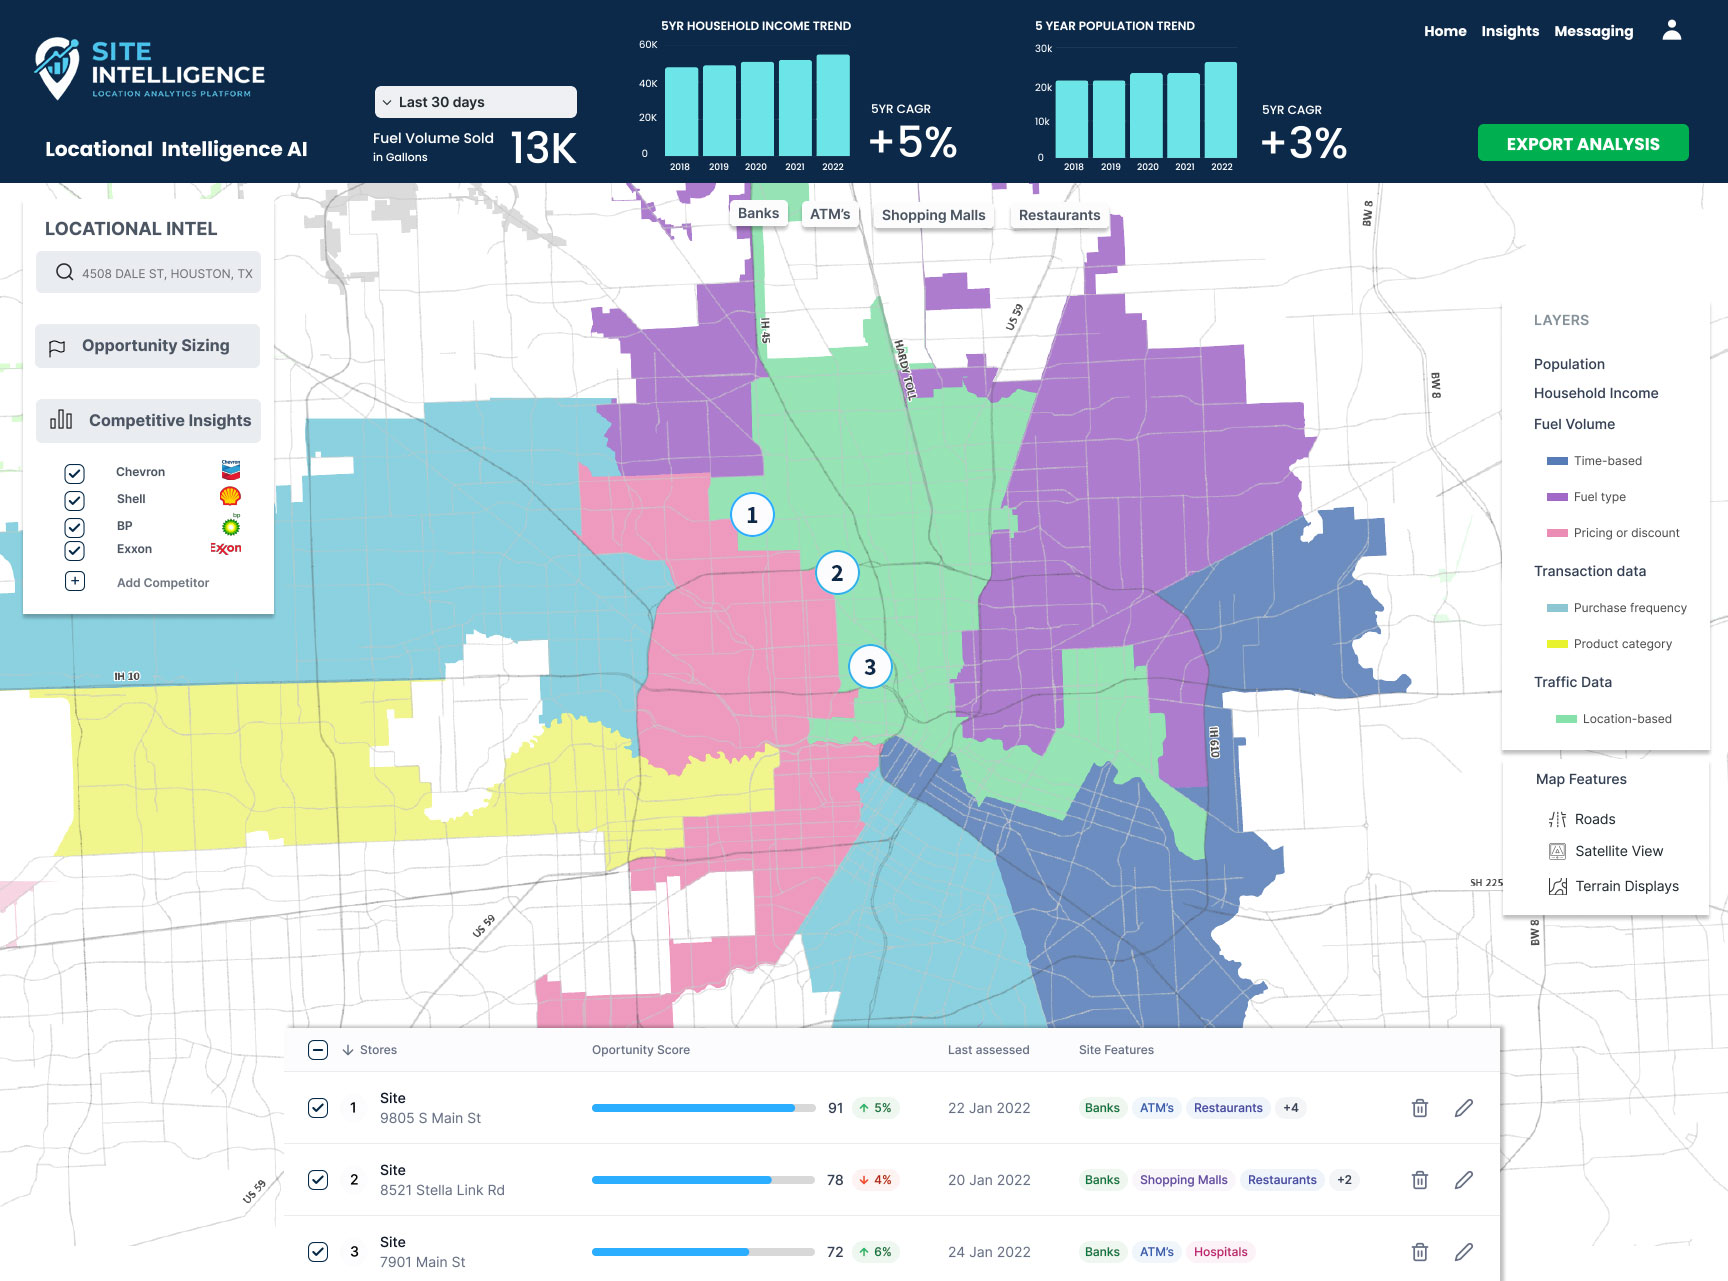Click the Satellite View icon
This screenshot has width=1728, height=1281.
click(x=1557, y=851)
